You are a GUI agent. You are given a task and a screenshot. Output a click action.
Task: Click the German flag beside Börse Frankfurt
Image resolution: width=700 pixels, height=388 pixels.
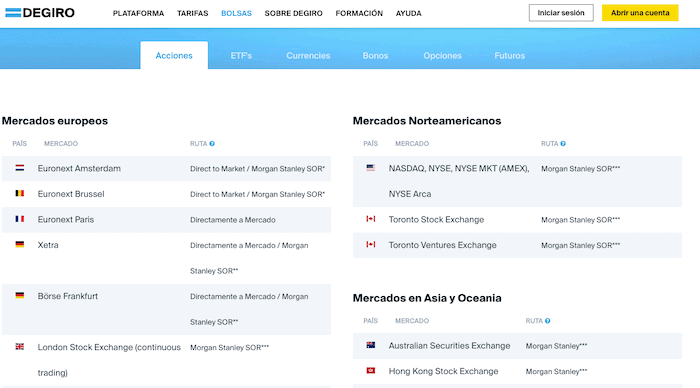click(20, 295)
